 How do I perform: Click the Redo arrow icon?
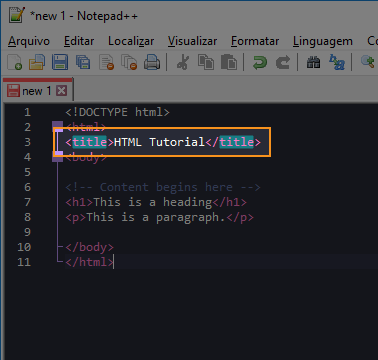click(283, 62)
